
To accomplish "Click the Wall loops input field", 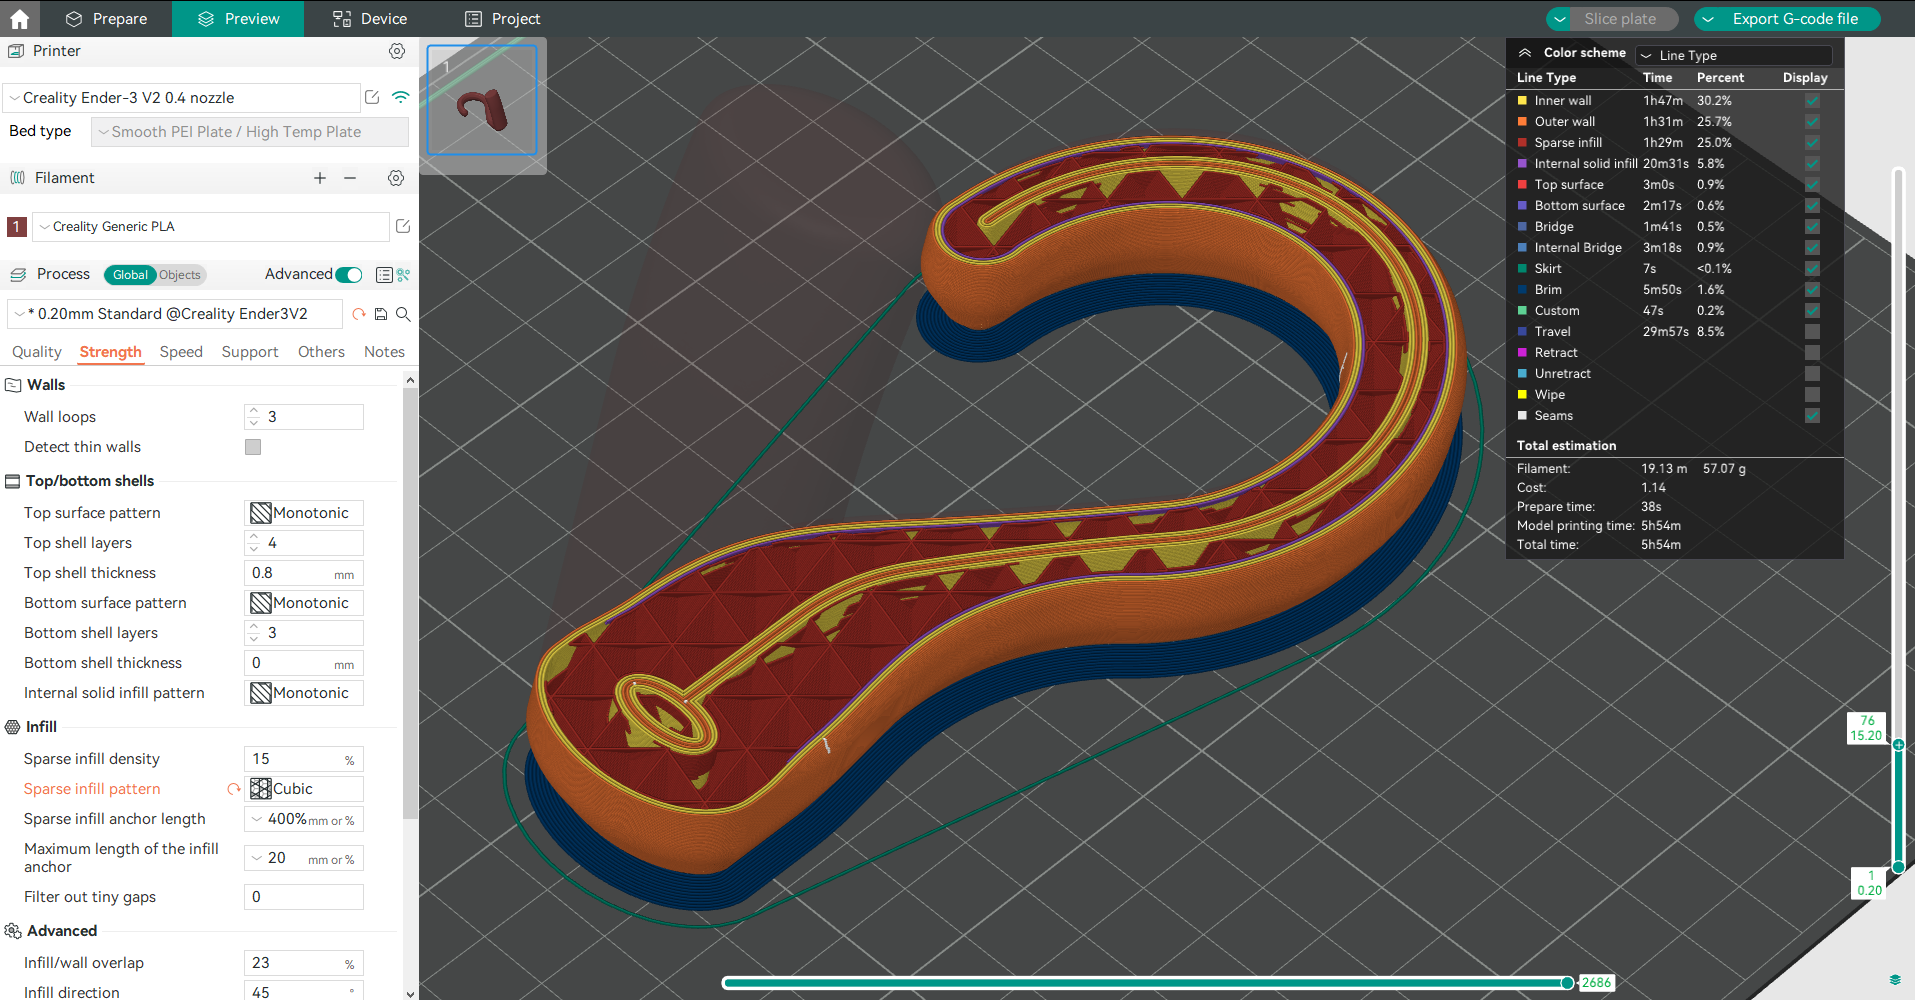I will coord(304,417).
